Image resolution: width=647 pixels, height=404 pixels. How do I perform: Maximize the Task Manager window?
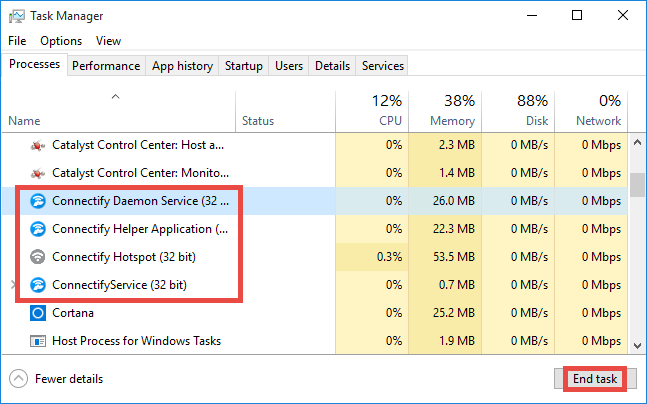[577, 16]
